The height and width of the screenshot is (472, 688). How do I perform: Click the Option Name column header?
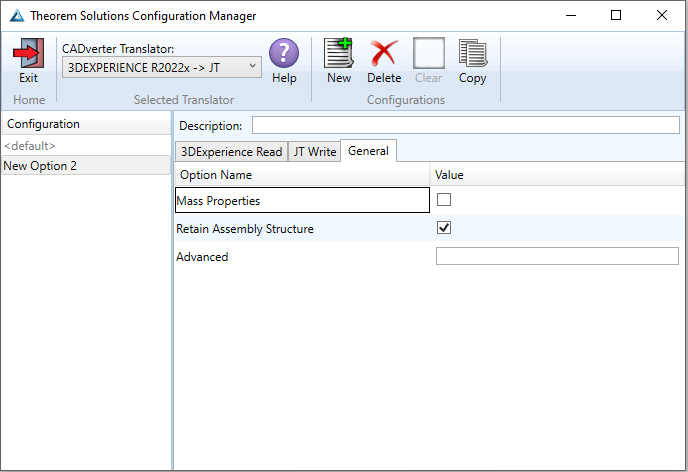pyautogui.click(x=302, y=175)
